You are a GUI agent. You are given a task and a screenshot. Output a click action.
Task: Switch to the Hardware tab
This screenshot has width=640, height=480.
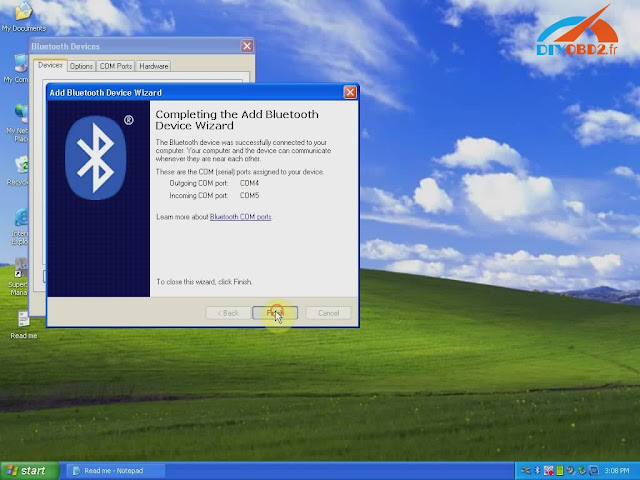click(x=153, y=66)
